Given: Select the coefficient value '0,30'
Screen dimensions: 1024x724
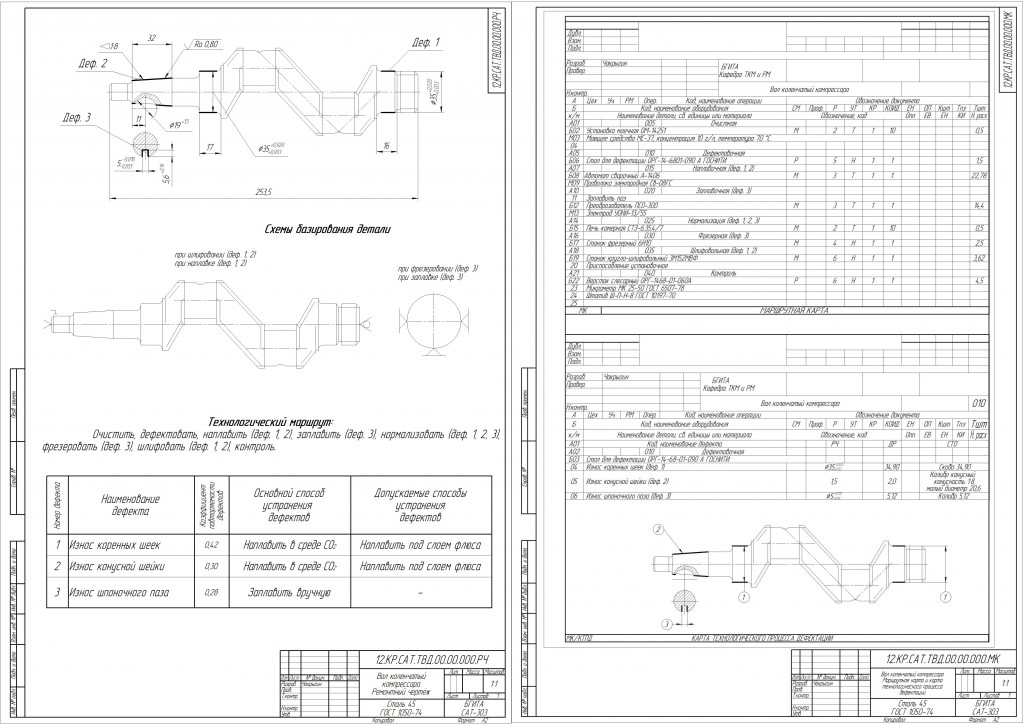Looking at the screenshot, I should coord(212,567).
